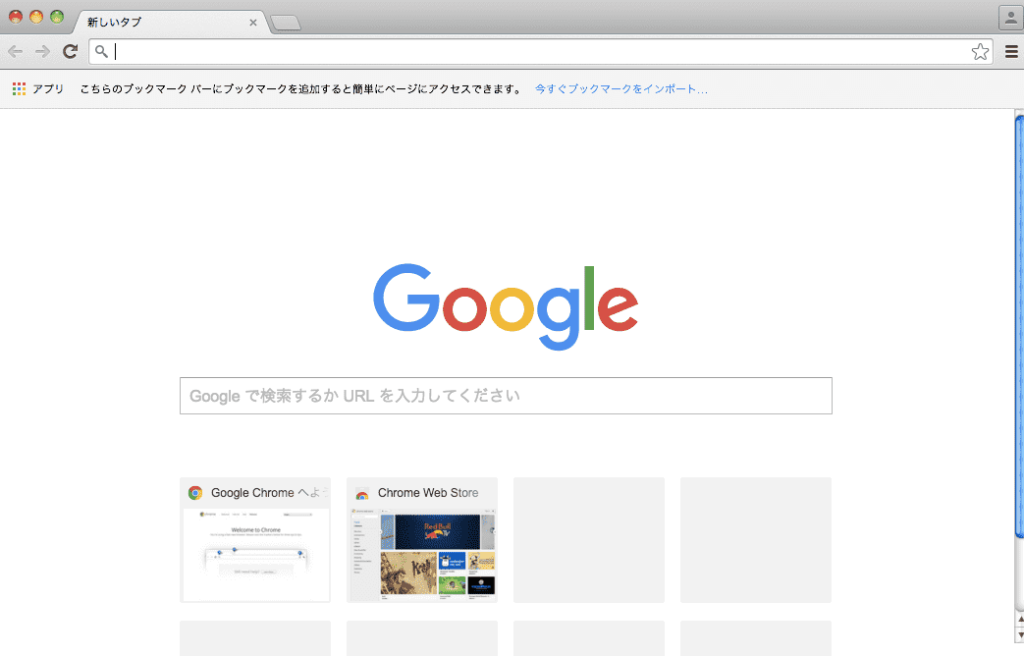Open the user profile icon
The height and width of the screenshot is (656, 1024).
(x=1010, y=18)
